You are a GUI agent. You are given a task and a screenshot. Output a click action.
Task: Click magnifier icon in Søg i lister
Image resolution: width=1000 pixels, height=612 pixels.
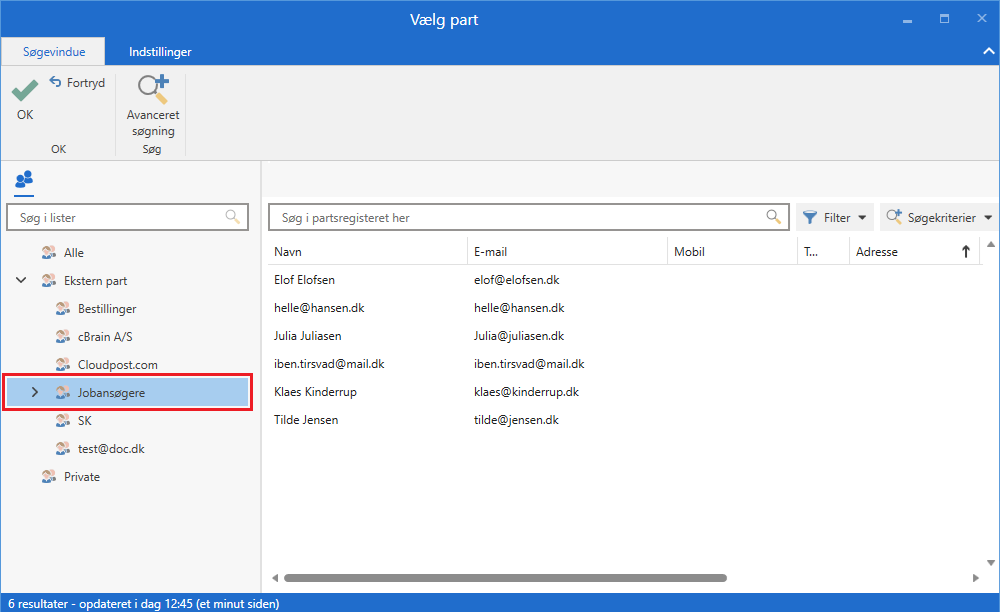tap(232, 217)
